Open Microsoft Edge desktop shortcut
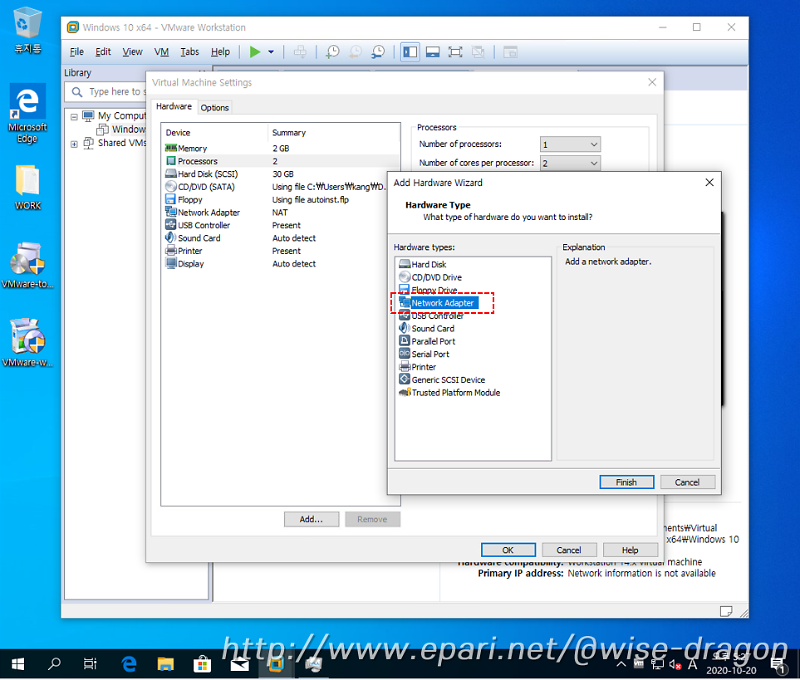This screenshot has width=800, height=680. tap(28, 113)
